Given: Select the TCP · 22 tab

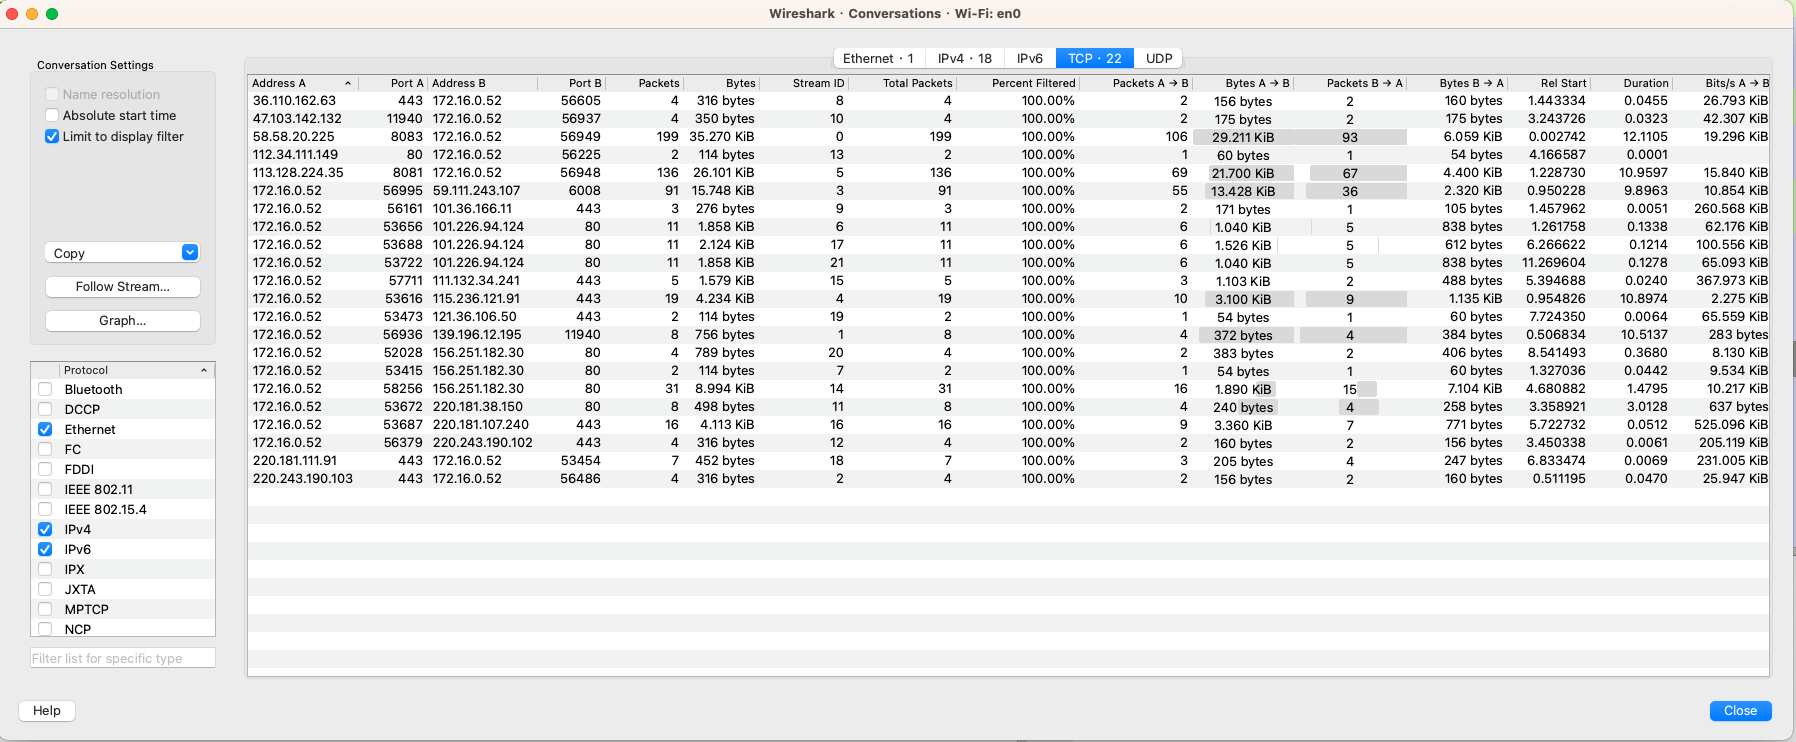Looking at the screenshot, I should click(x=1095, y=58).
